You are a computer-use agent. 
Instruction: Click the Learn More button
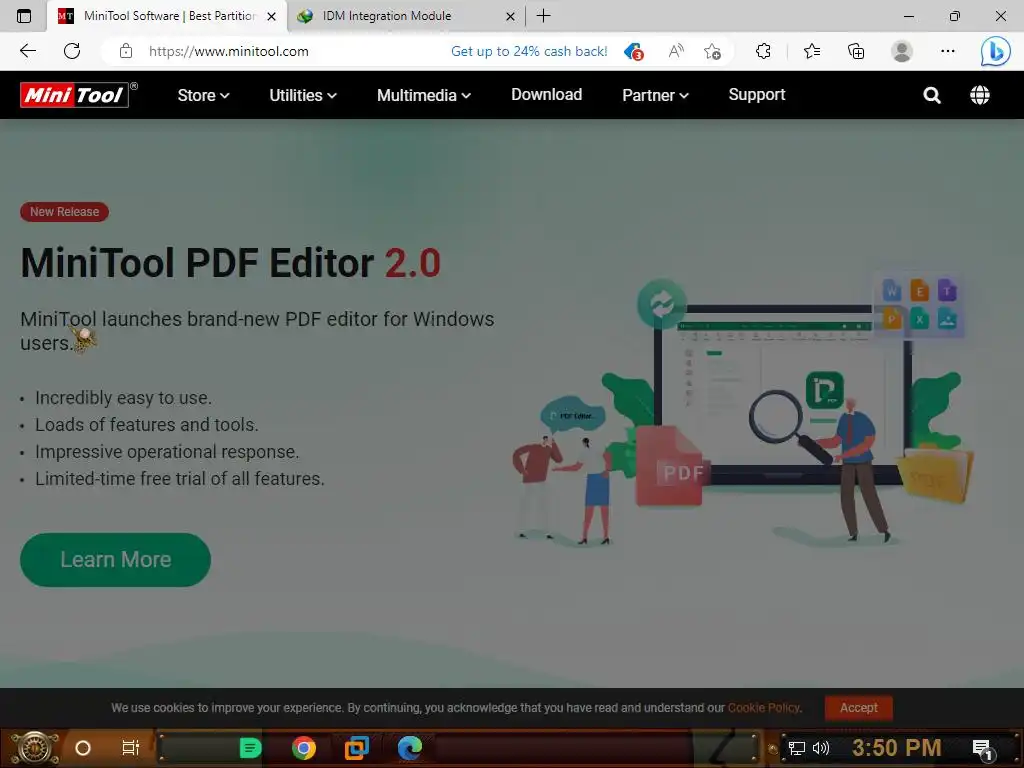(116, 560)
